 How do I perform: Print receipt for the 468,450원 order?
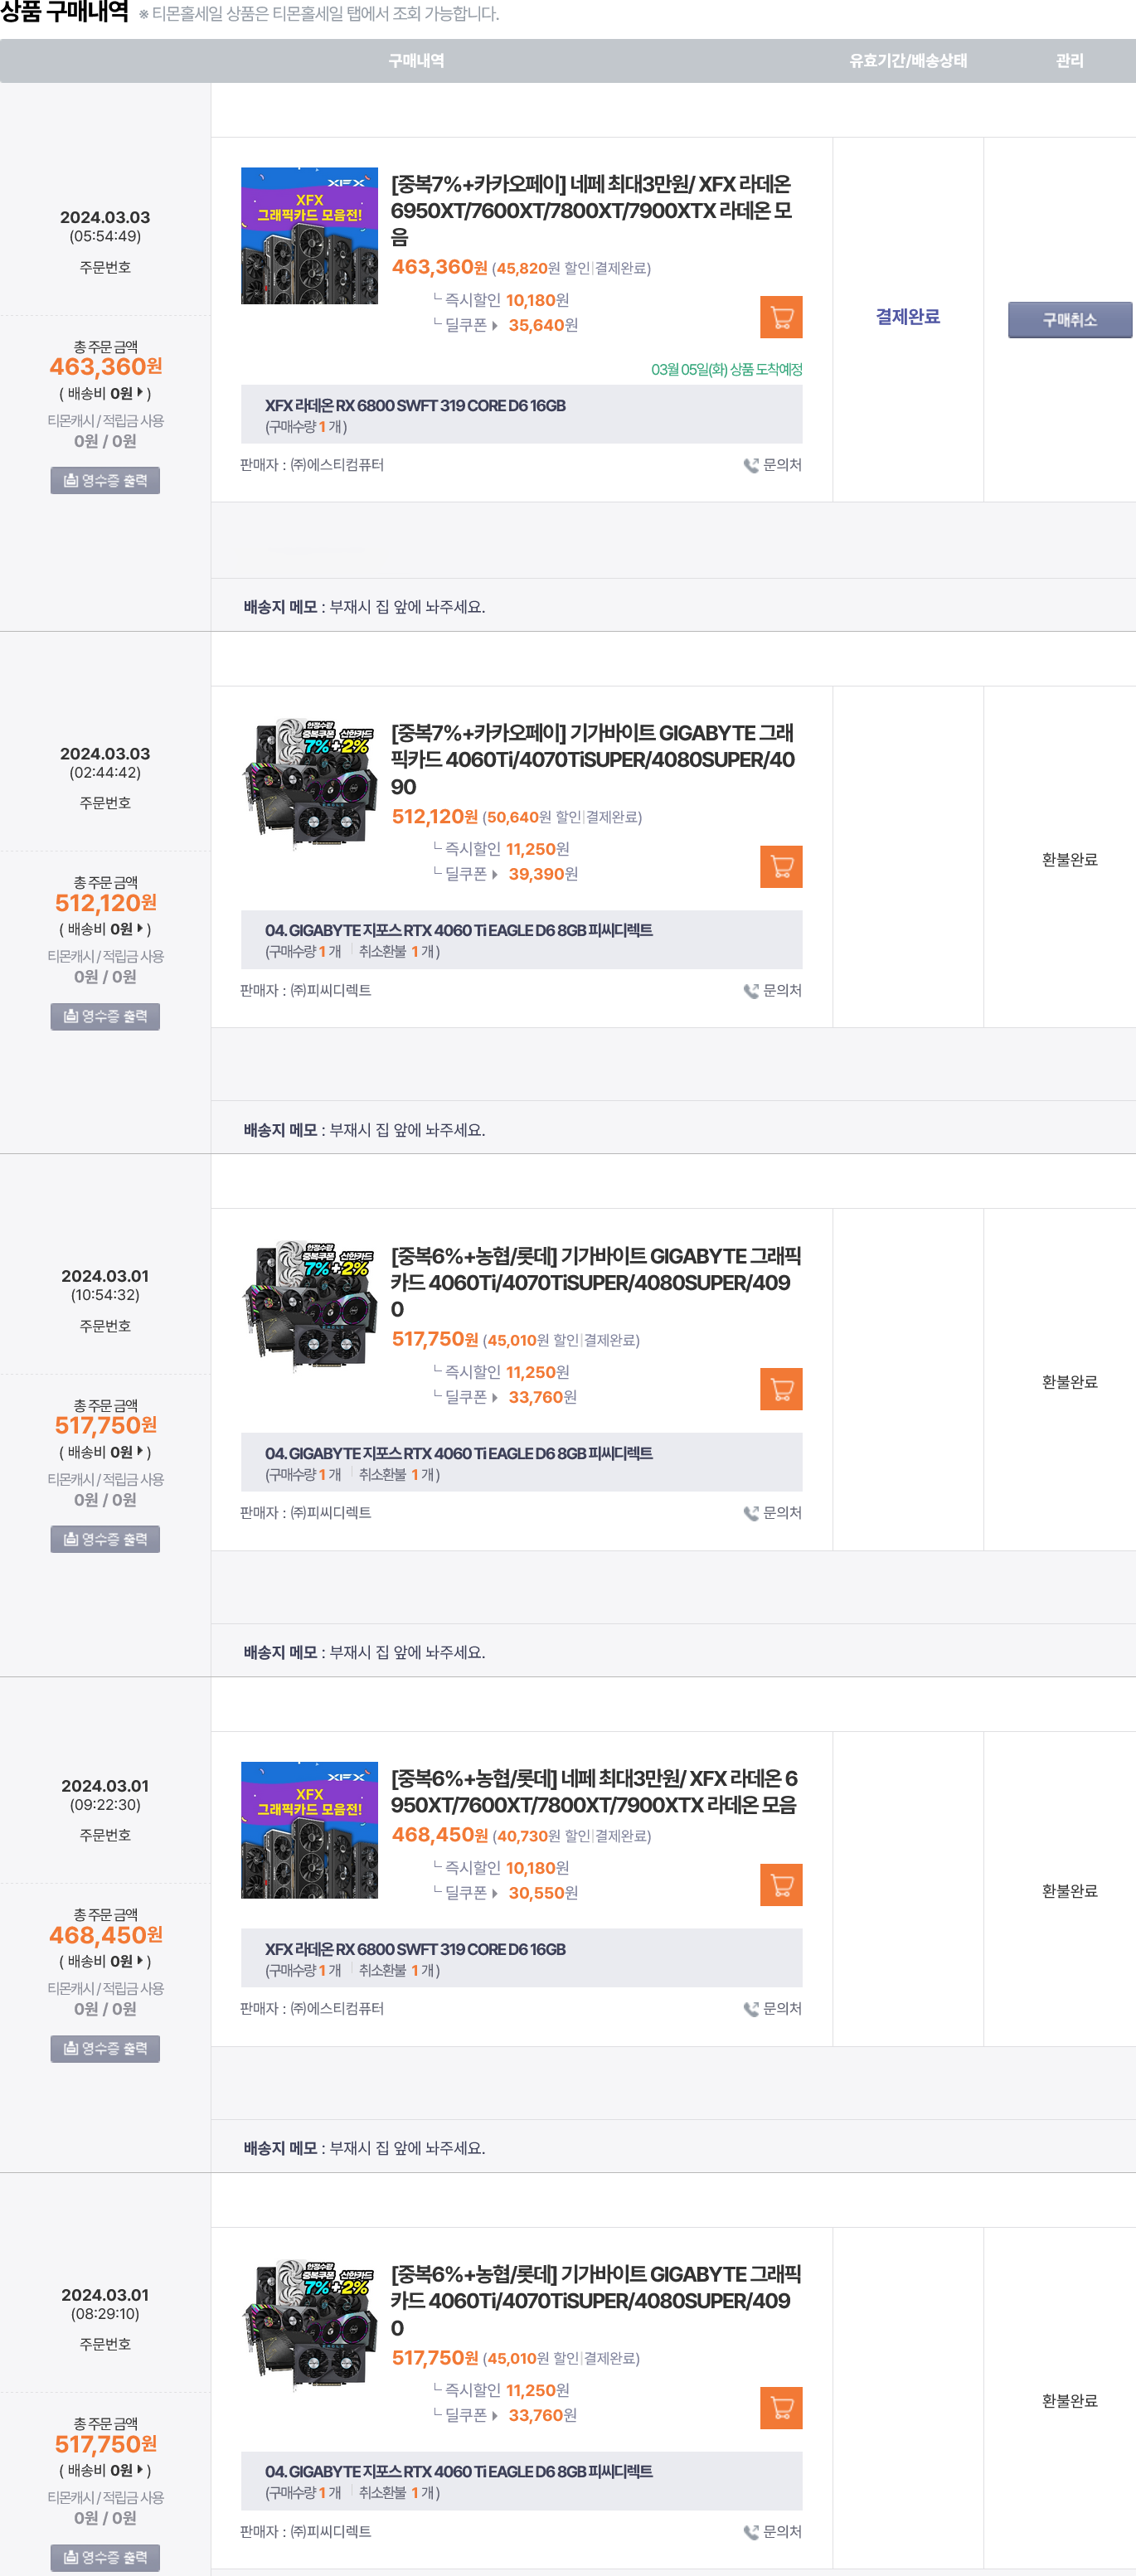[x=105, y=2049]
